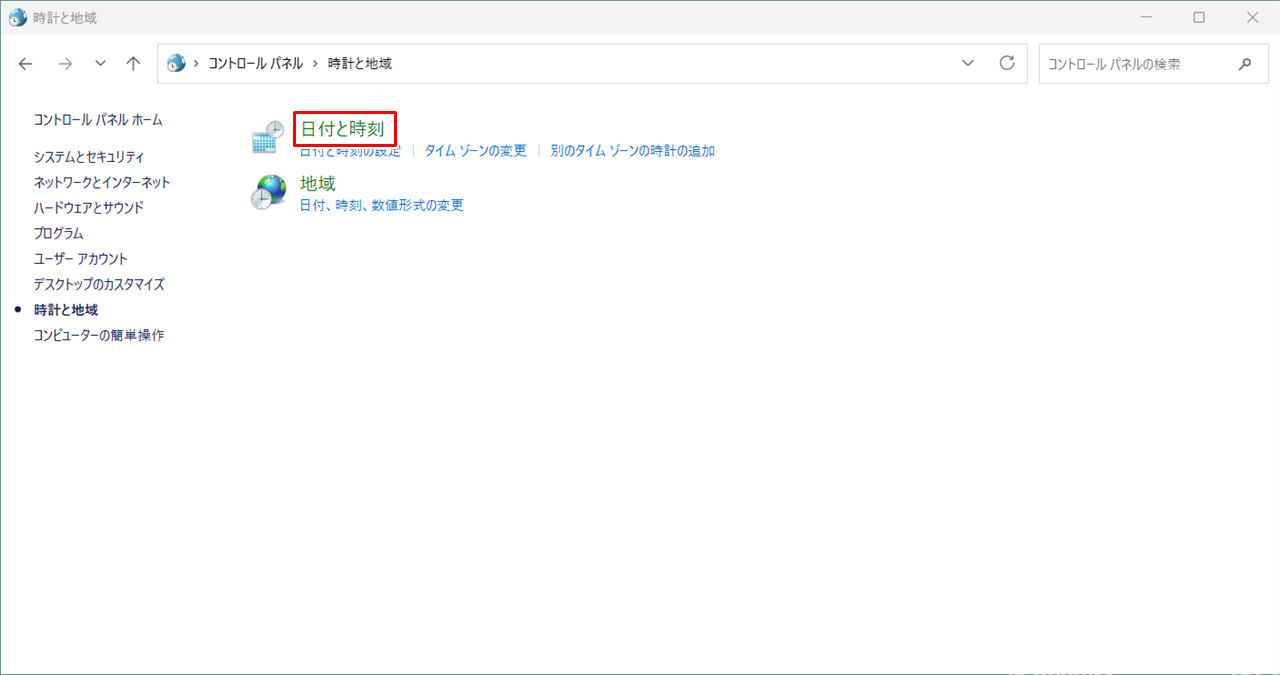The image size is (1280, 675).
Task: Click the Control Panel icon in address bar
Action: (x=177, y=64)
